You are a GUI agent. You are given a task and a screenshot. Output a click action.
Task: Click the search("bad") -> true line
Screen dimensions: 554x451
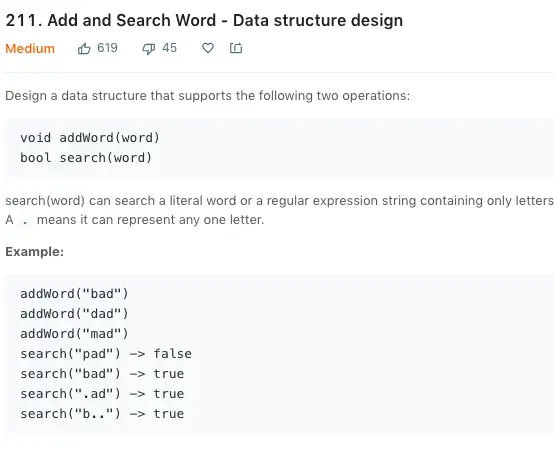tap(102, 374)
